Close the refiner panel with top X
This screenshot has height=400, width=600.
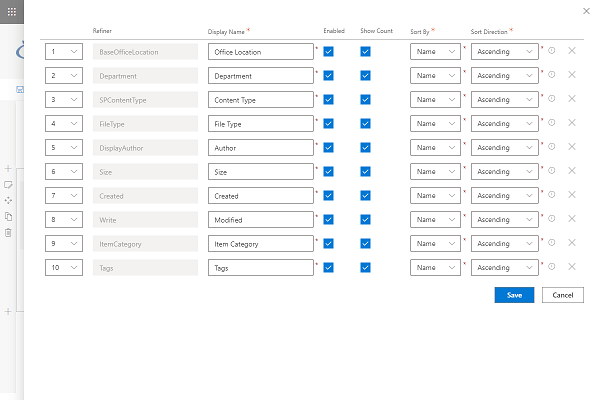pos(586,11)
